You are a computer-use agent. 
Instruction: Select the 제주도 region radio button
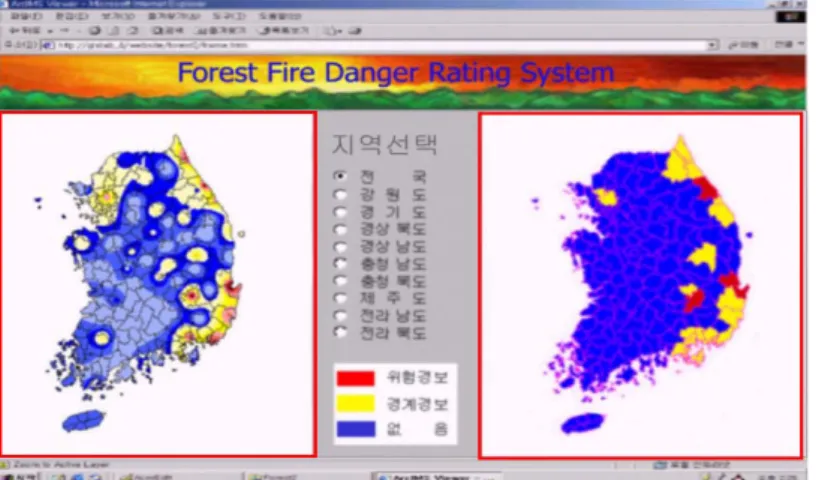(x=340, y=298)
